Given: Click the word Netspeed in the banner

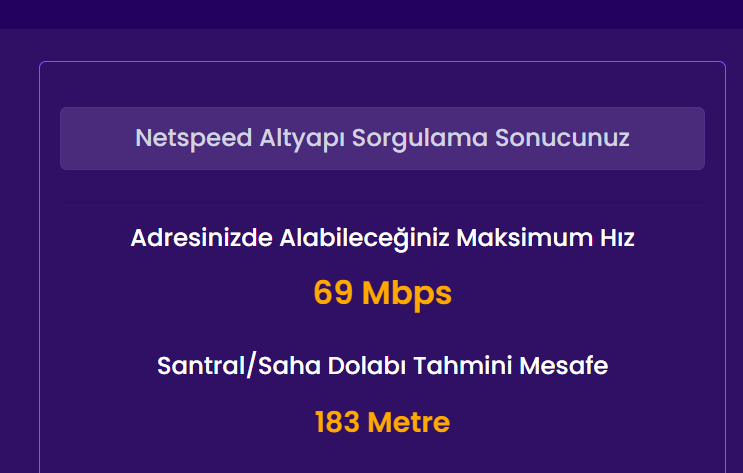Looking at the screenshot, I should 179,138.
